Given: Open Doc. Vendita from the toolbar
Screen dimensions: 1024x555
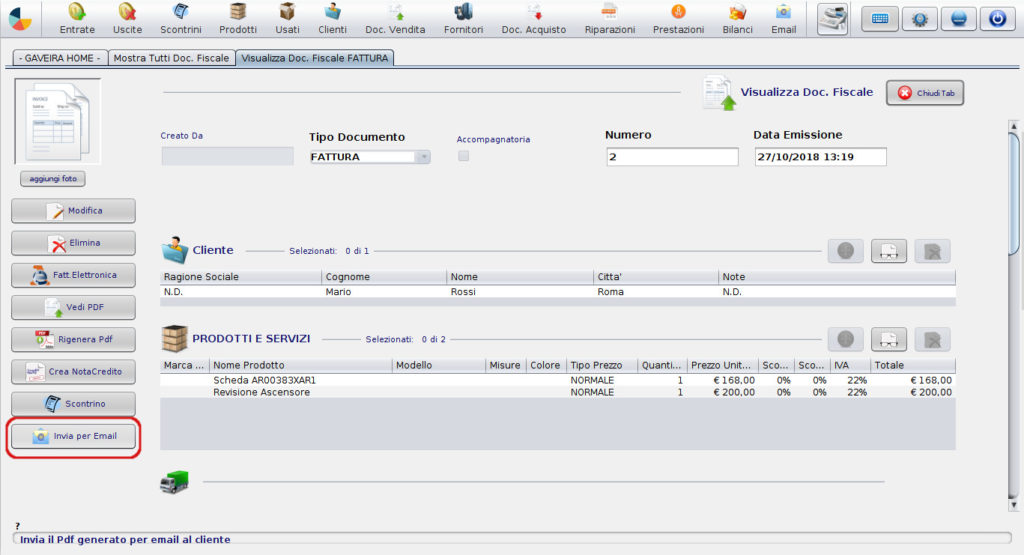Looking at the screenshot, I should (x=395, y=18).
